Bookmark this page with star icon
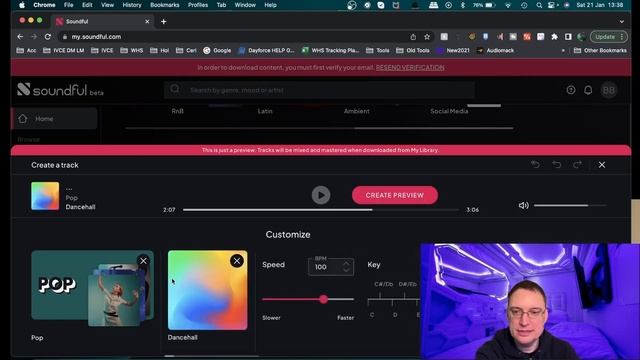The height and width of the screenshot is (360, 640). (x=427, y=37)
